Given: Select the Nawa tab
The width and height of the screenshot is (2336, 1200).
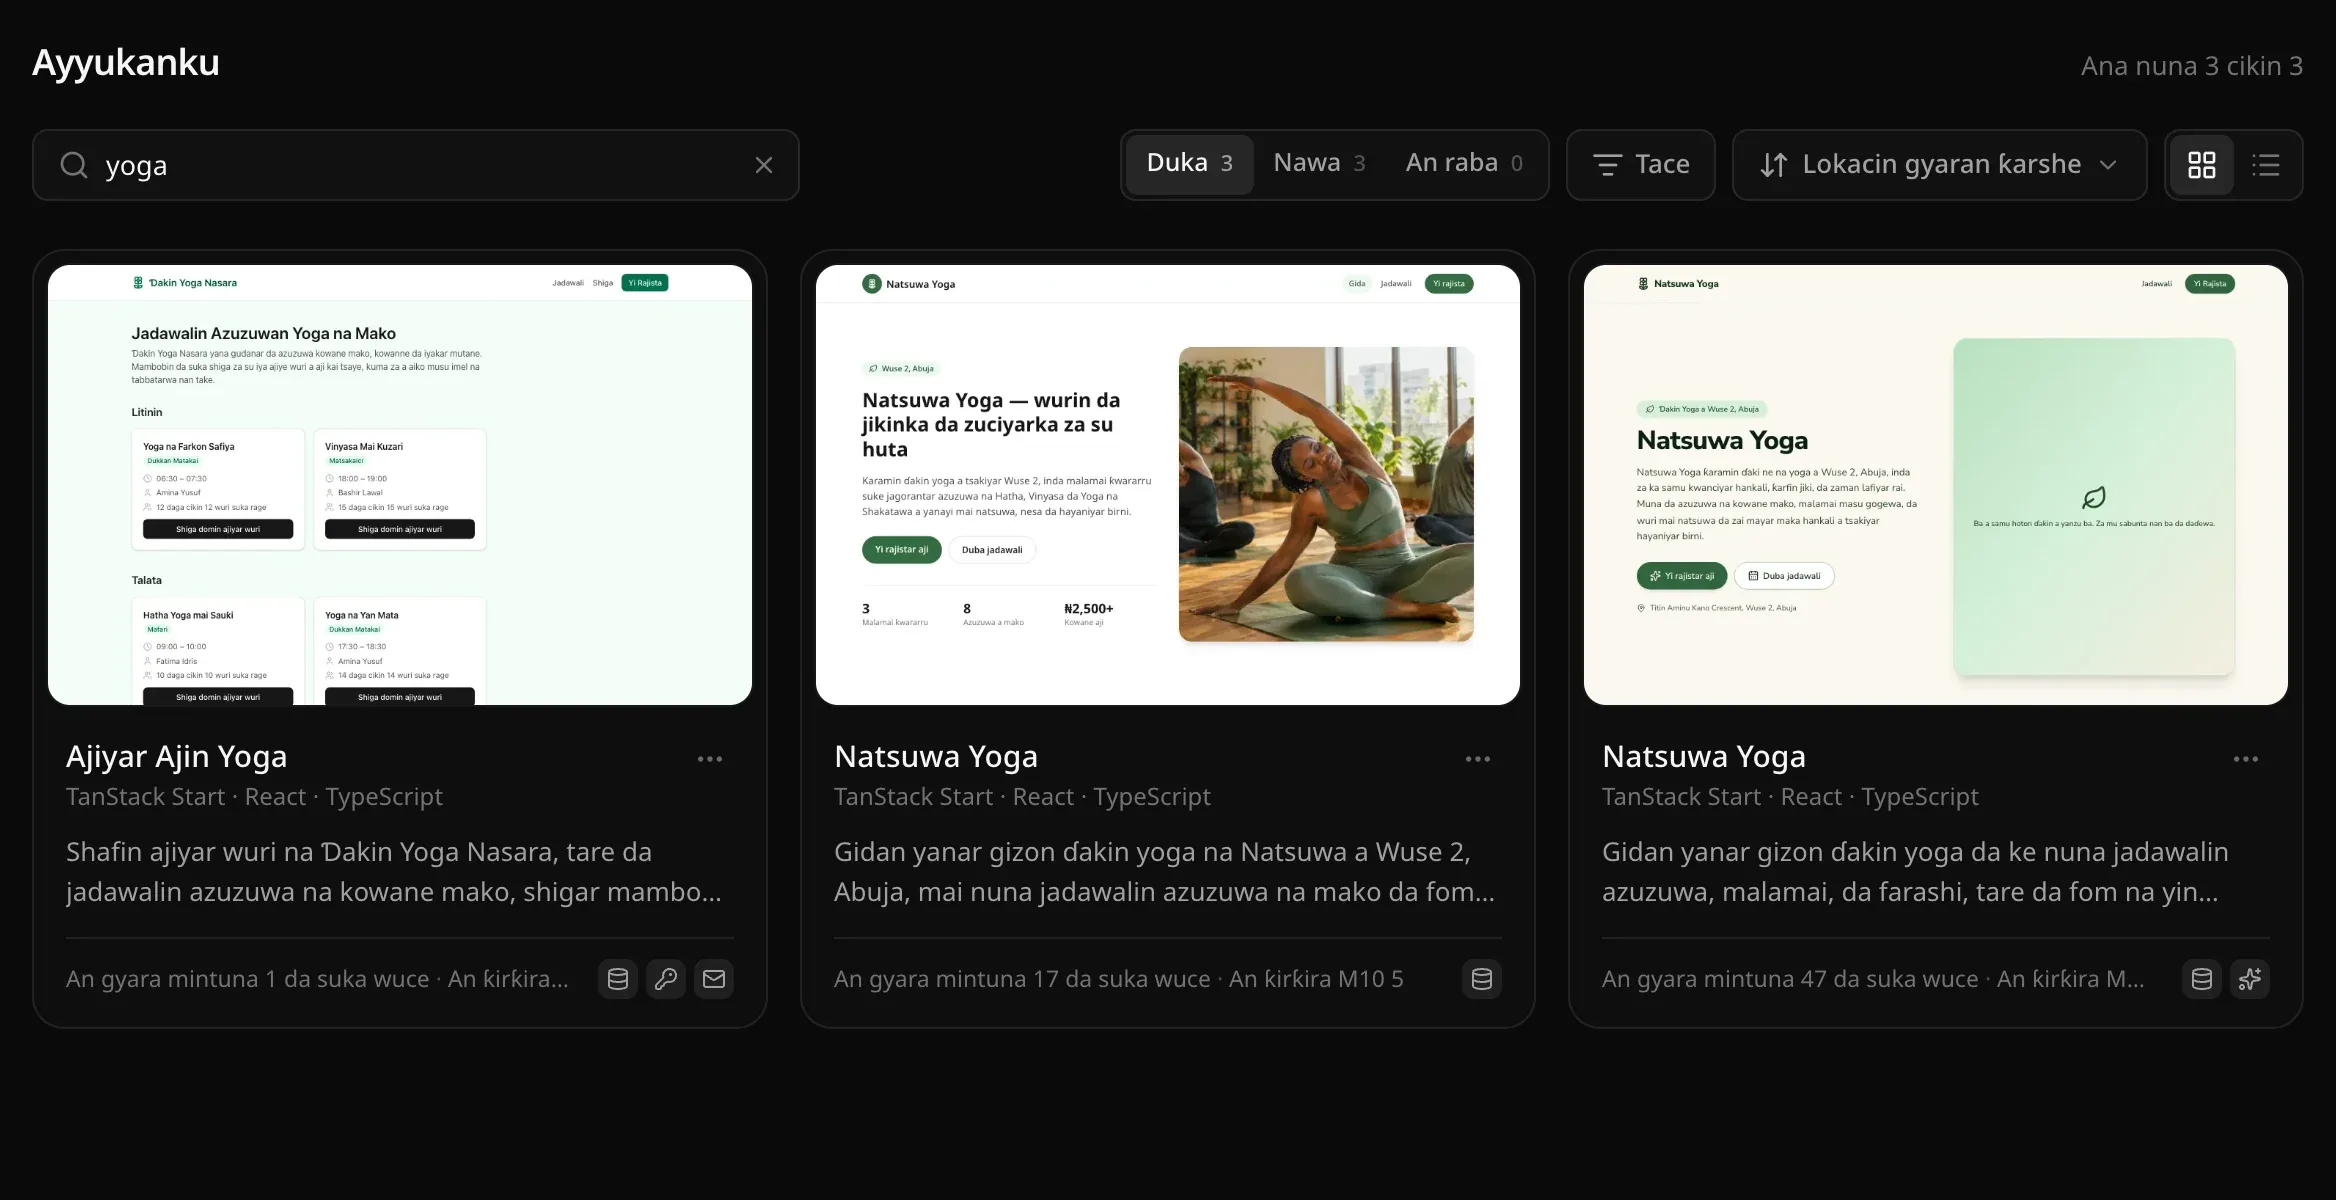Looking at the screenshot, I should [x=1319, y=164].
